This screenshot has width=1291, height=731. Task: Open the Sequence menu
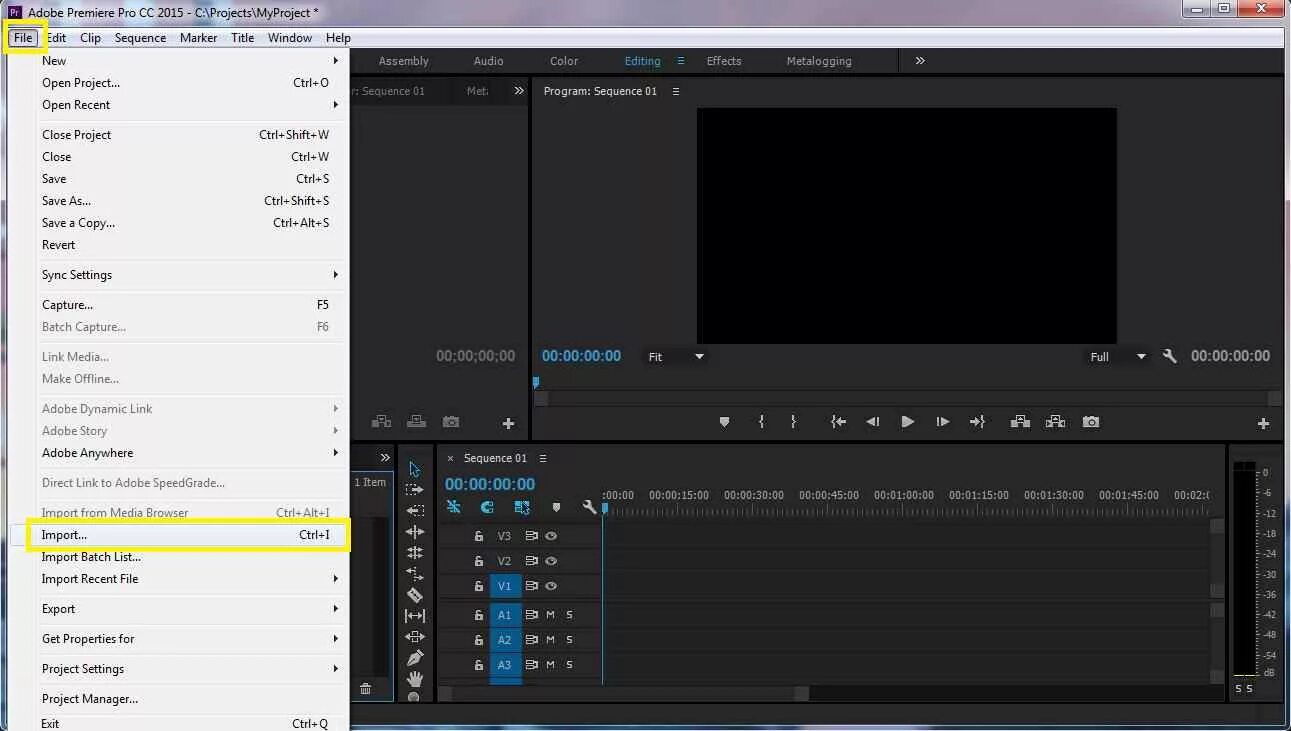tap(140, 38)
